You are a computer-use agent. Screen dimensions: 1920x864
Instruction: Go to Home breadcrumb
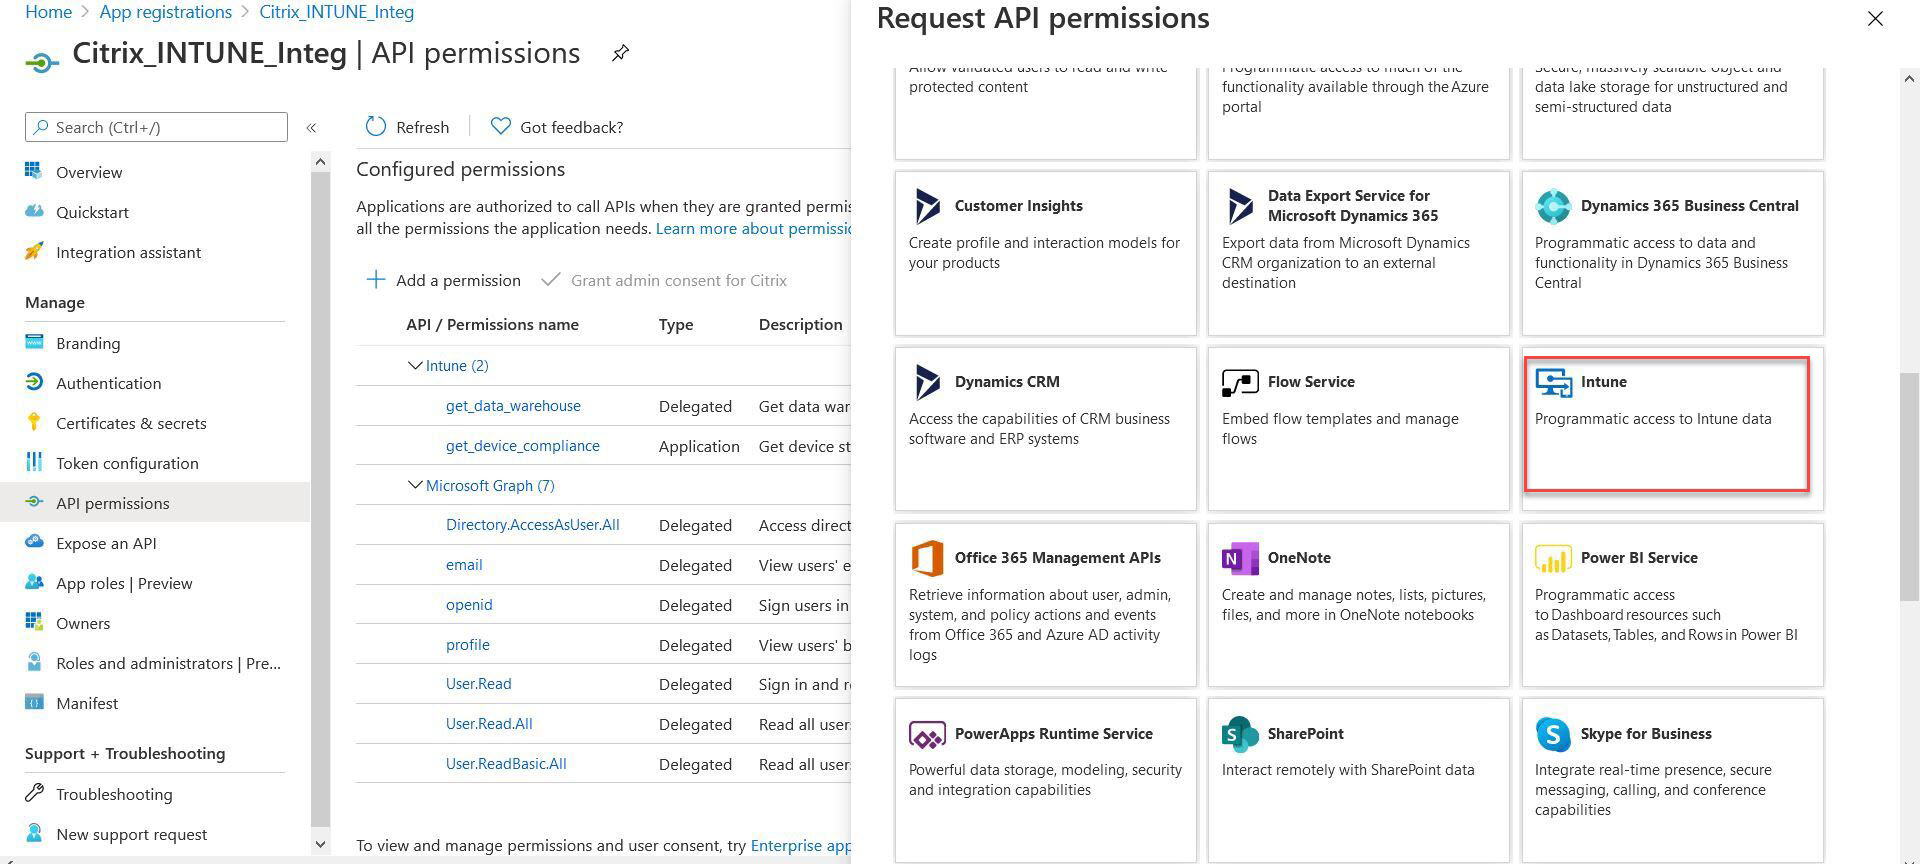point(48,12)
